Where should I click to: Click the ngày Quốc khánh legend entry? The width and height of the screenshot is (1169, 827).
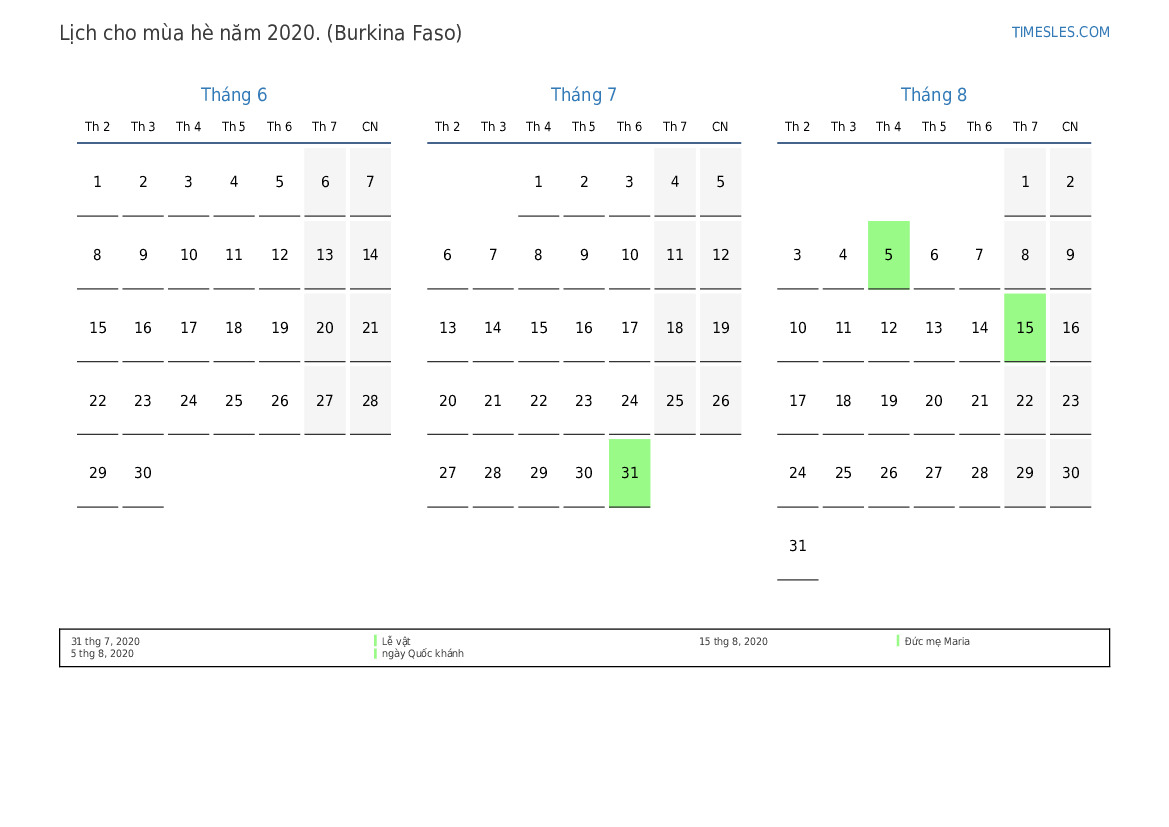(x=422, y=654)
